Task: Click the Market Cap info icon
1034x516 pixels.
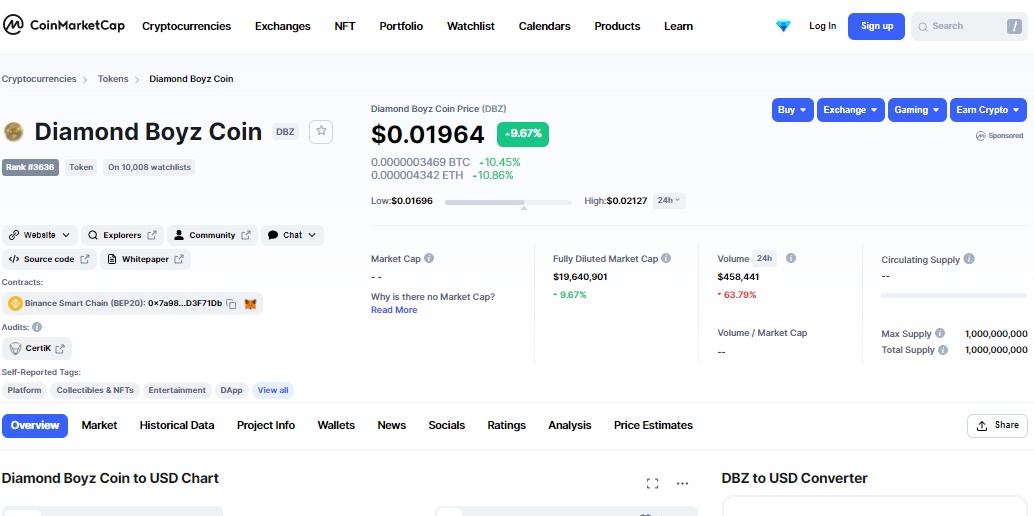Action: click(429, 259)
